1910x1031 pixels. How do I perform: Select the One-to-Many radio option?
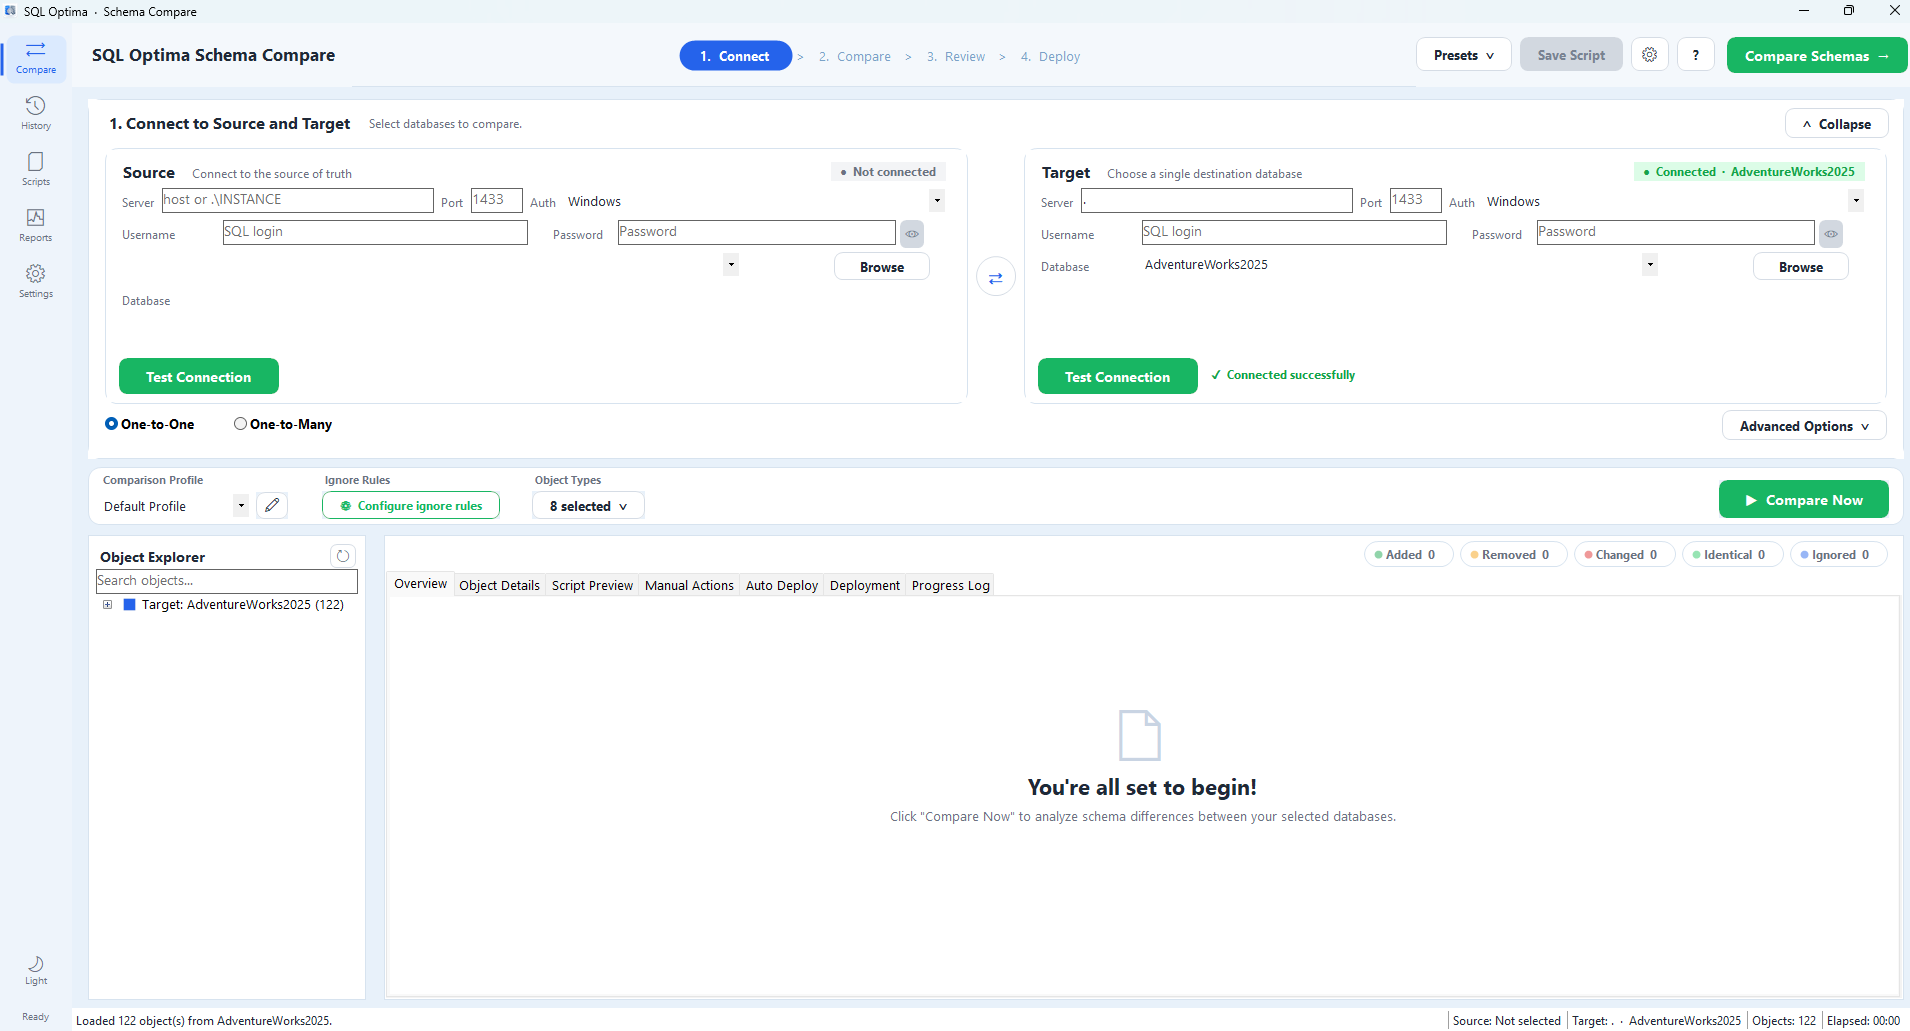pyautogui.click(x=283, y=424)
